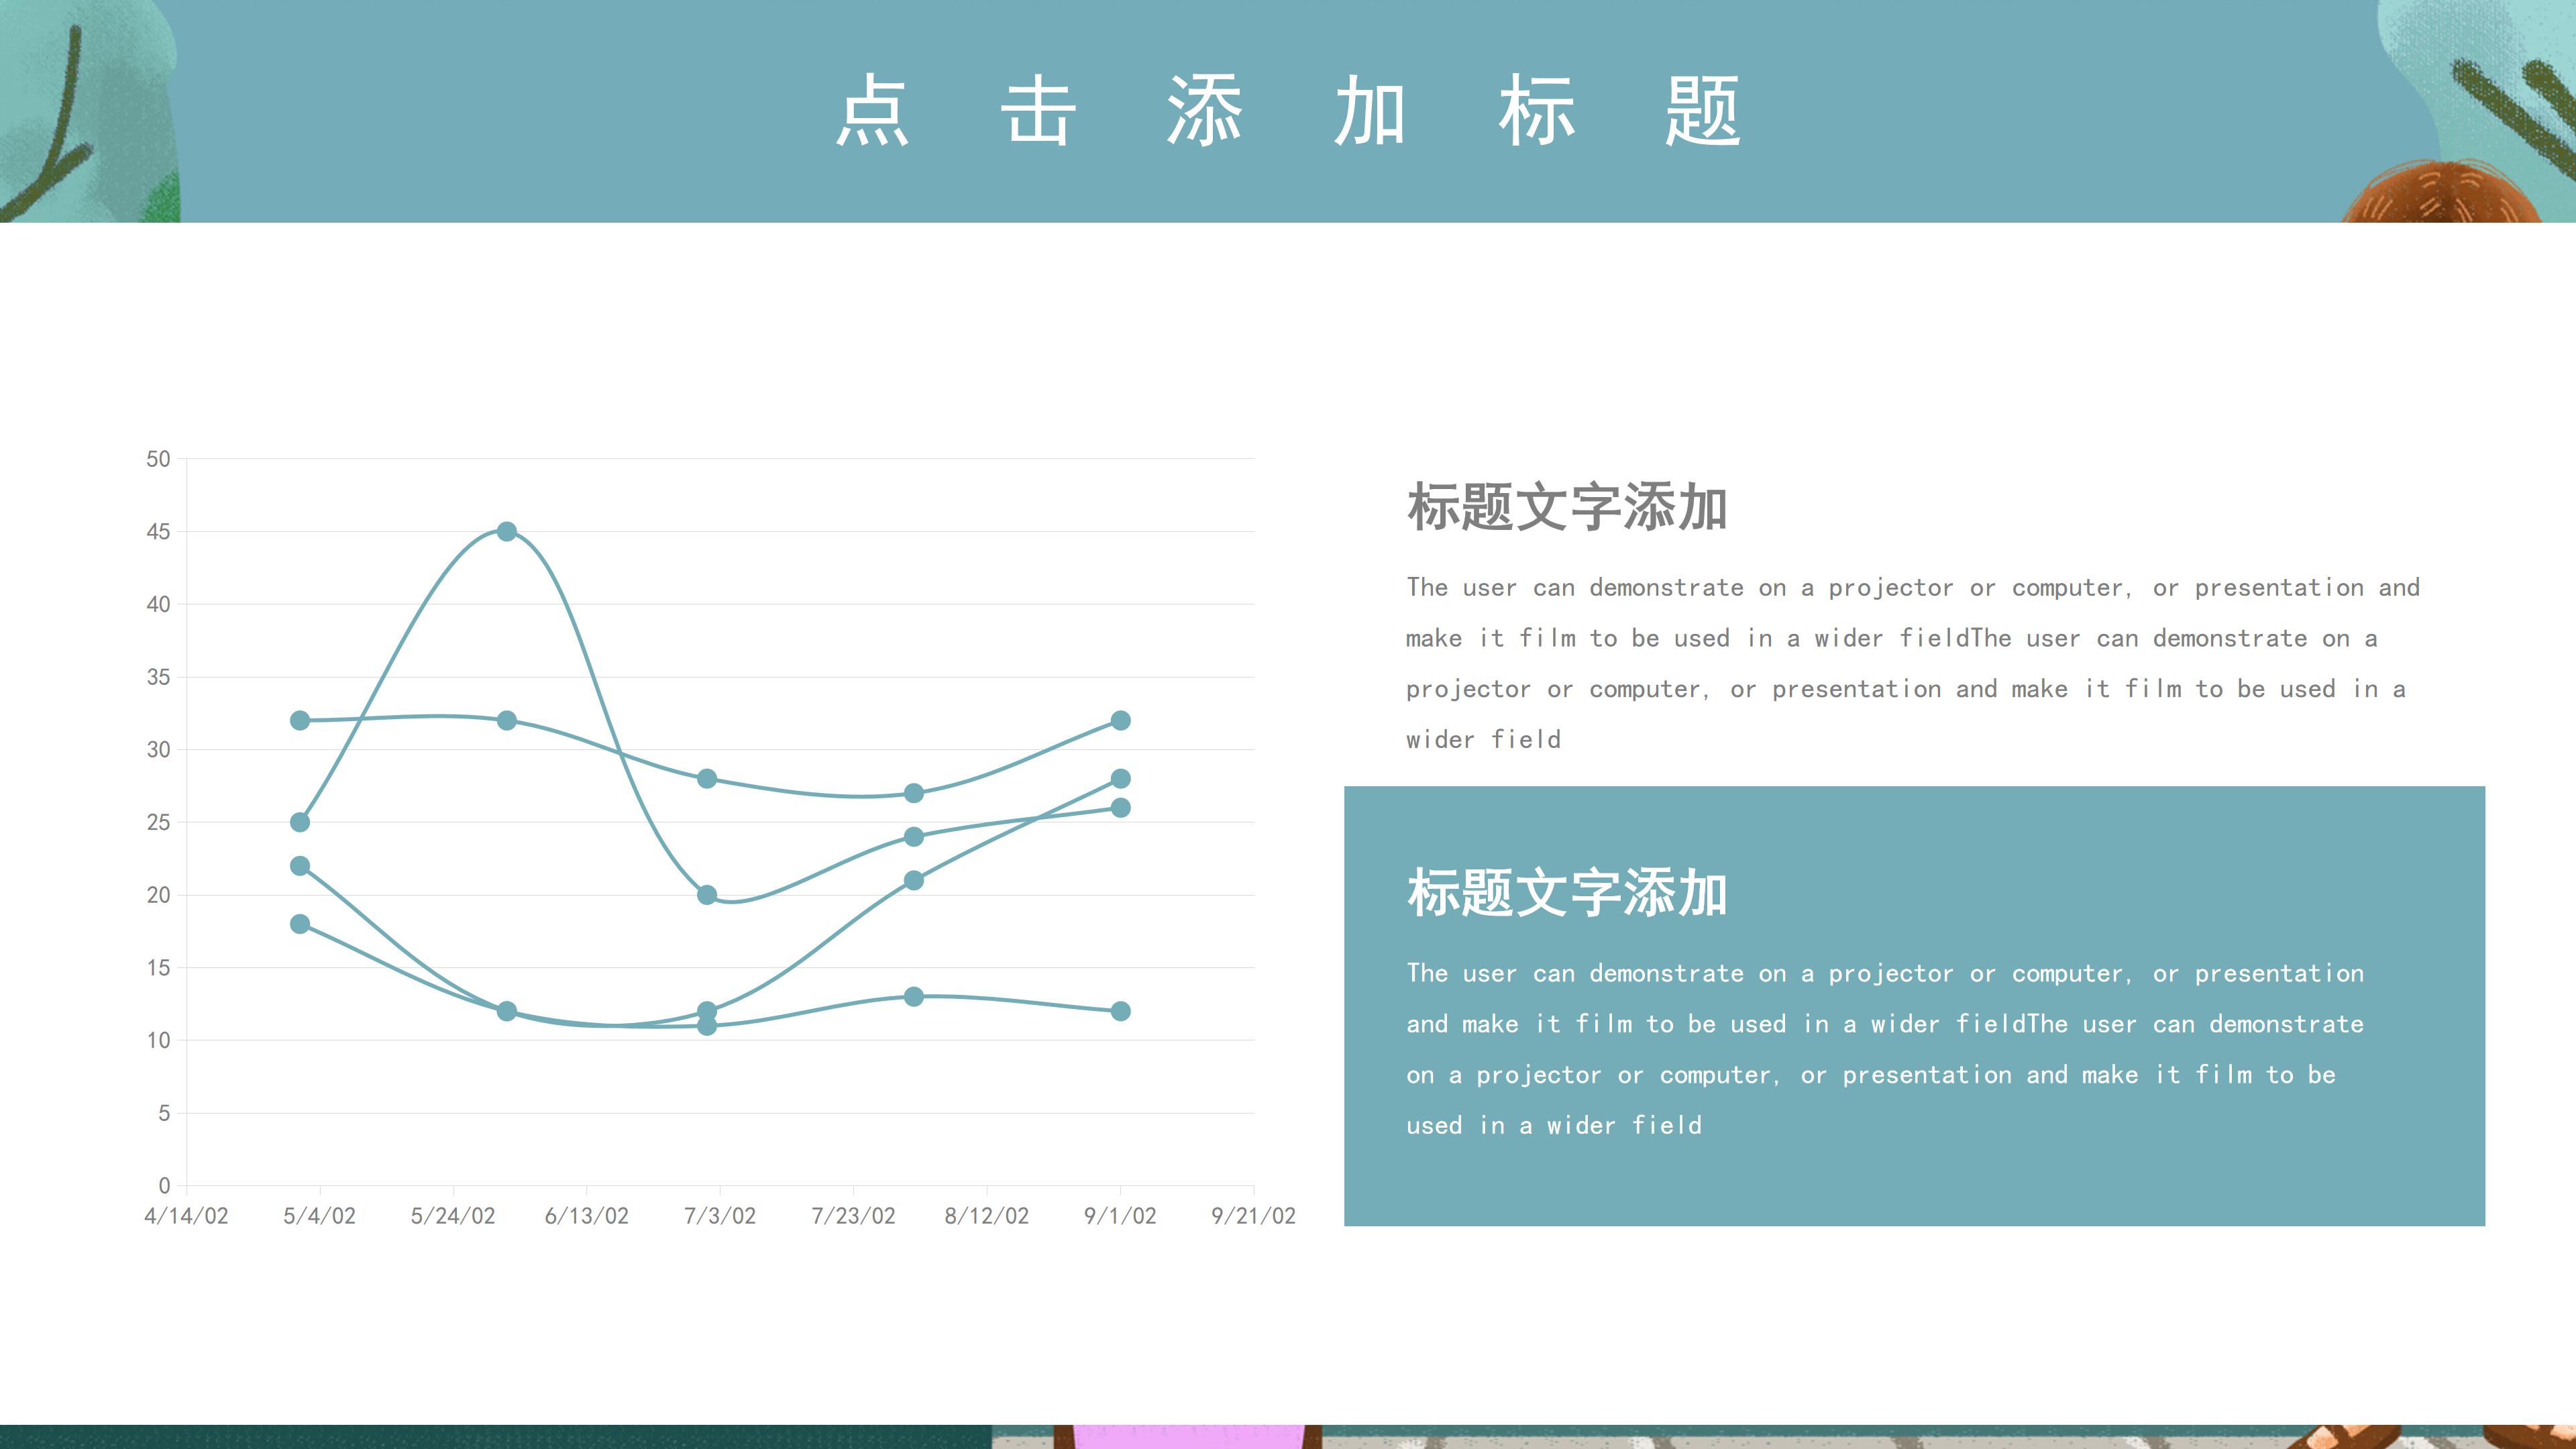The height and width of the screenshot is (1449, 2576).
Task: Click the 50 label on y-axis
Action: click(158, 459)
